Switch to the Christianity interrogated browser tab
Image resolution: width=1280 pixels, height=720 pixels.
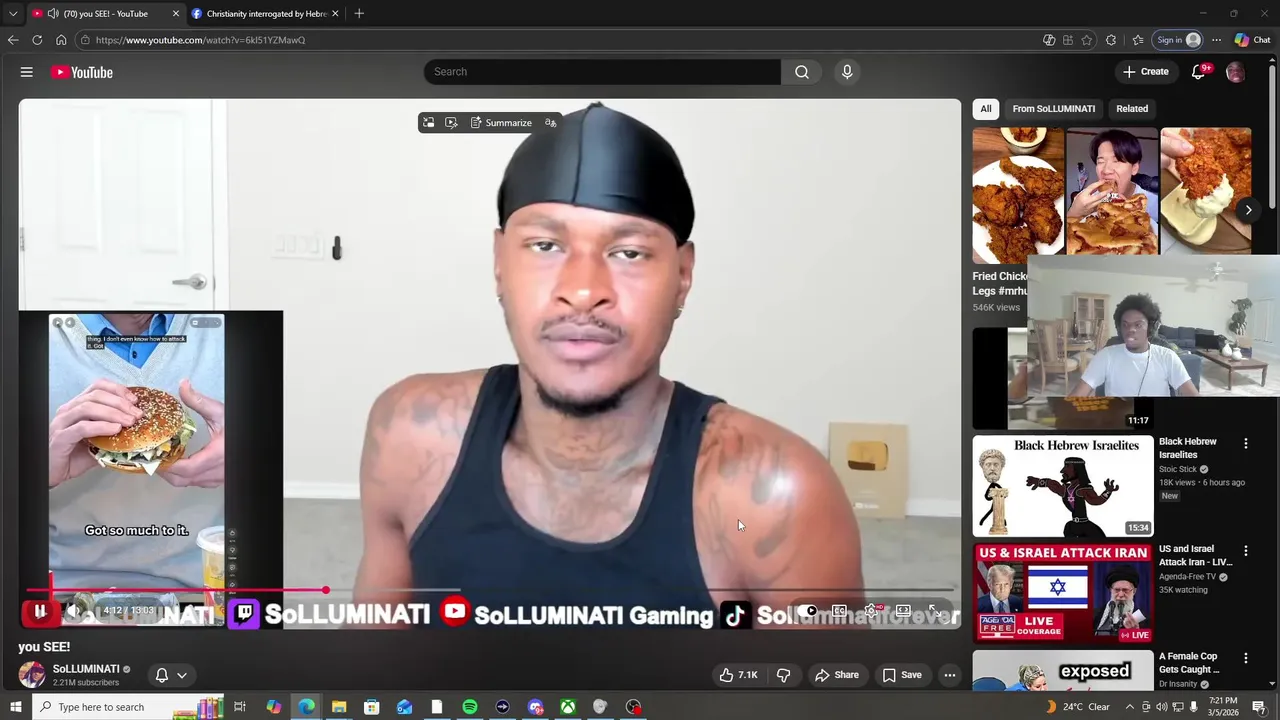pyautogui.click(x=265, y=14)
